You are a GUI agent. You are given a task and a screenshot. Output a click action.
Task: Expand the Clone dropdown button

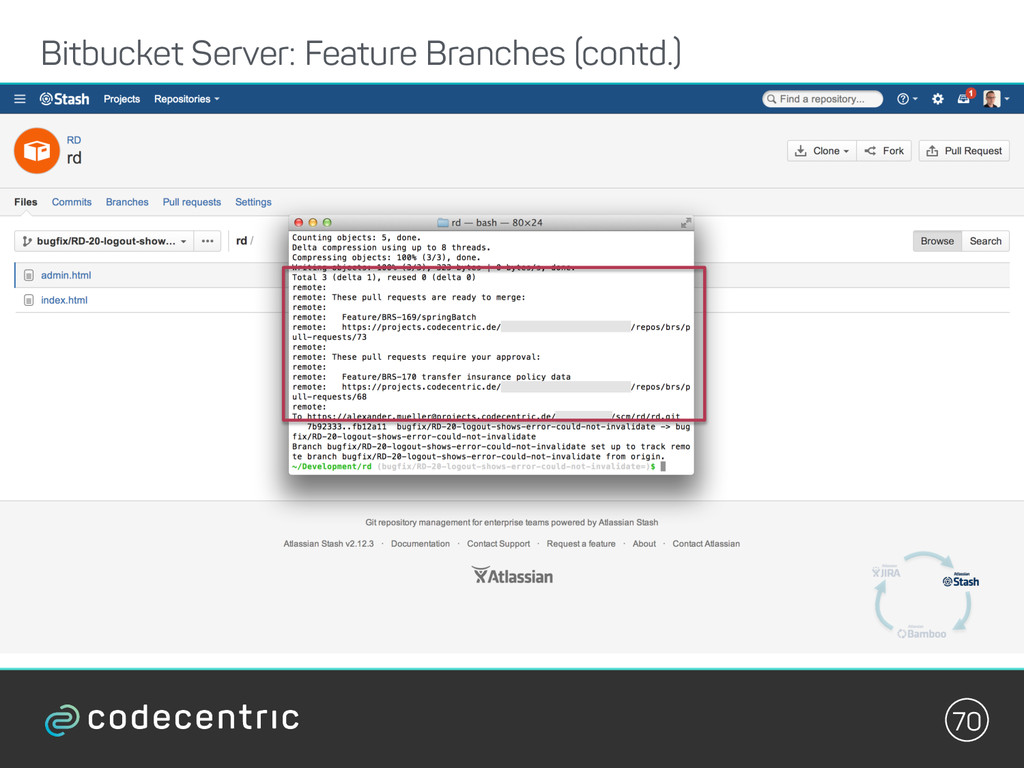point(822,151)
